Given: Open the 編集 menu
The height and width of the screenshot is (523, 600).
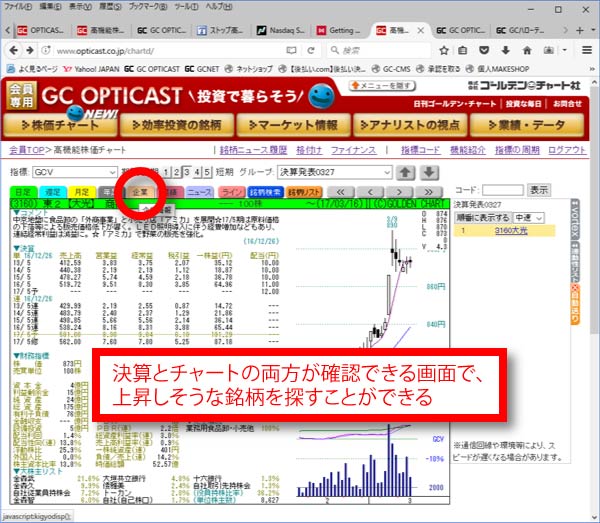Looking at the screenshot, I should [50, 7].
